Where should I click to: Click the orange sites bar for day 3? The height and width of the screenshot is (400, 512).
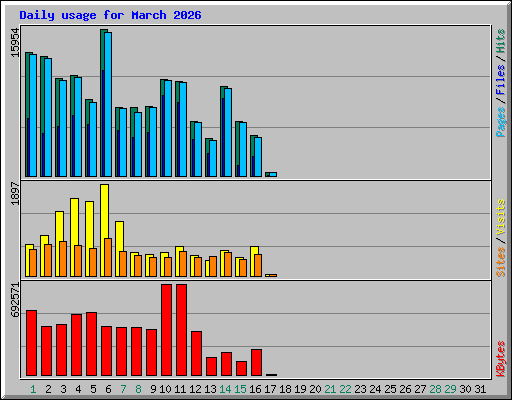tap(63, 259)
